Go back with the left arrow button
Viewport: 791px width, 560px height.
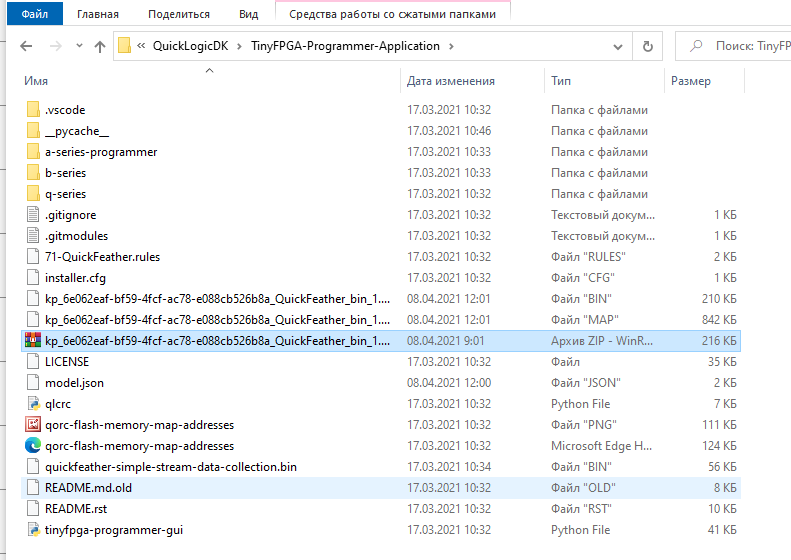coord(26,46)
